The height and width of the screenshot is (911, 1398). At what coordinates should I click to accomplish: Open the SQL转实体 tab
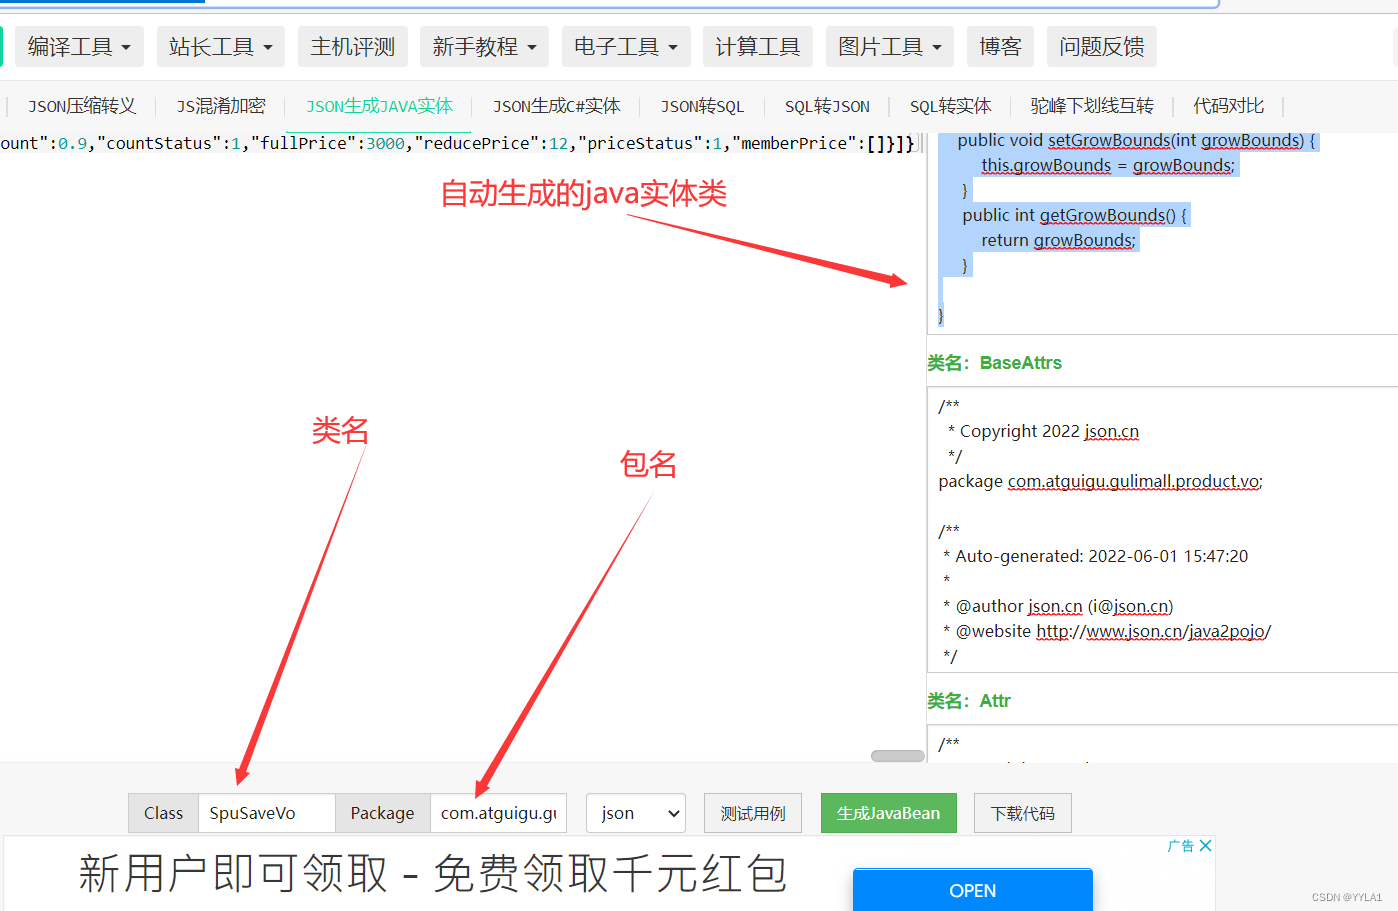(x=950, y=106)
